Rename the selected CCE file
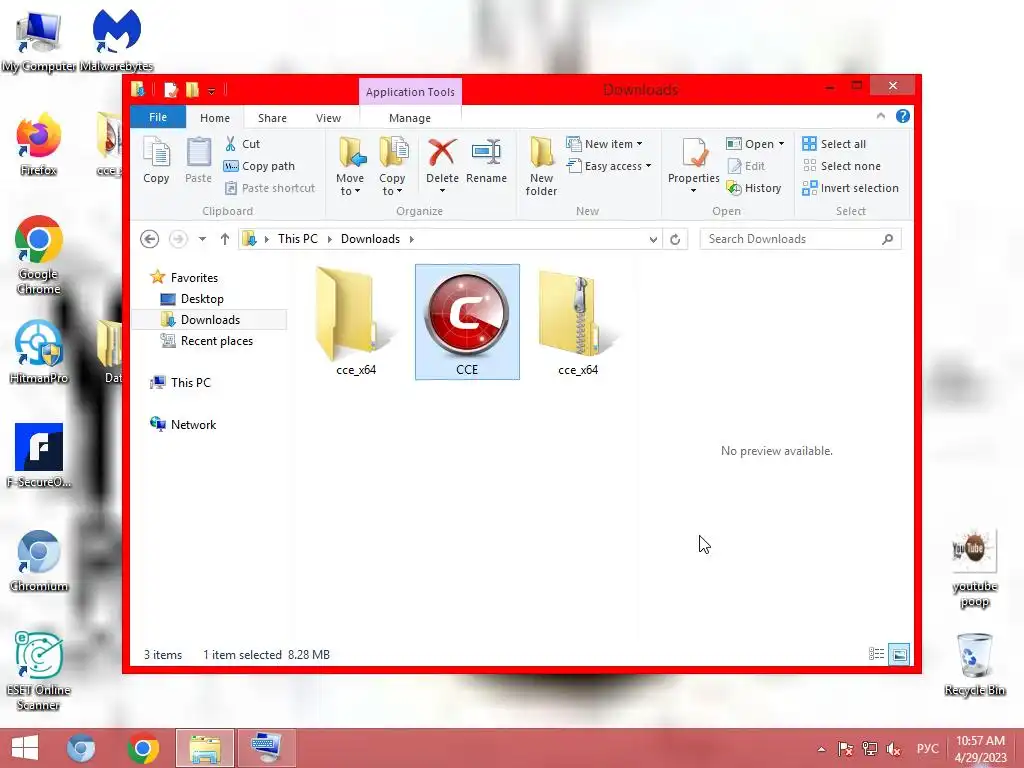 [487, 161]
